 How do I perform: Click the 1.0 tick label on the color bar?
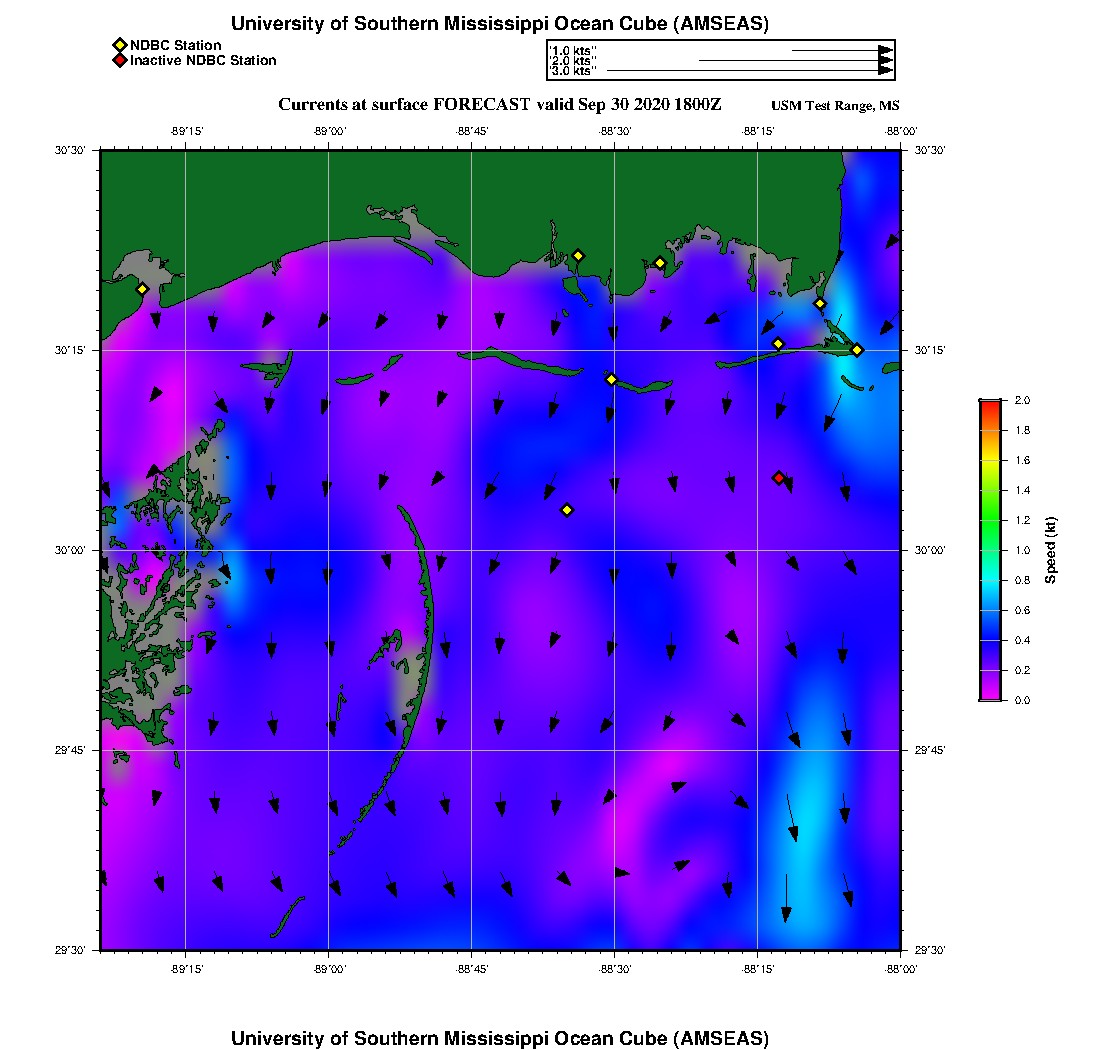pyautogui.click(x=1020, y=550)
